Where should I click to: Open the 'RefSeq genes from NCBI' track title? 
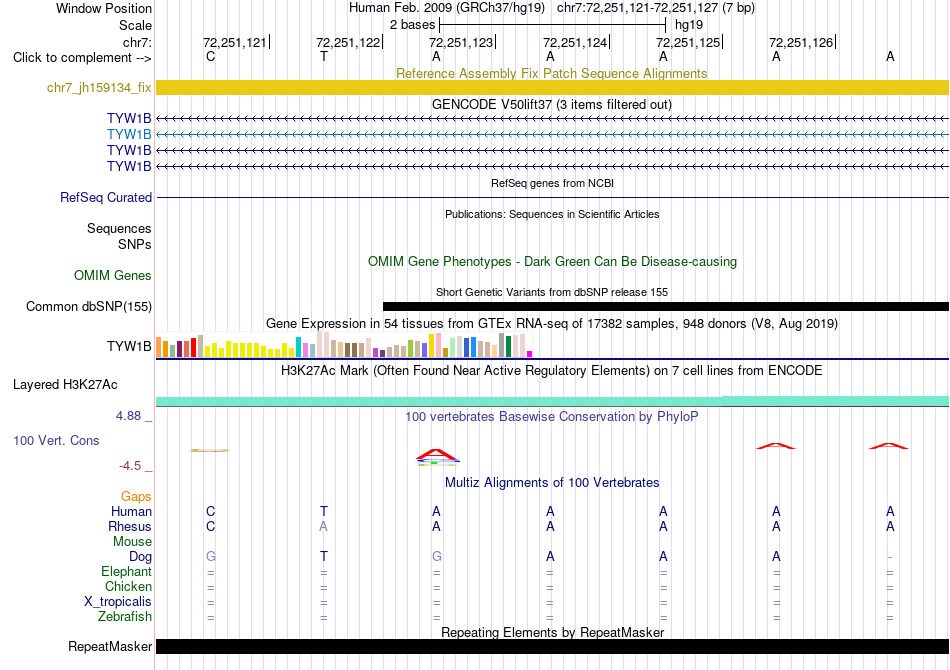[552, 183]
